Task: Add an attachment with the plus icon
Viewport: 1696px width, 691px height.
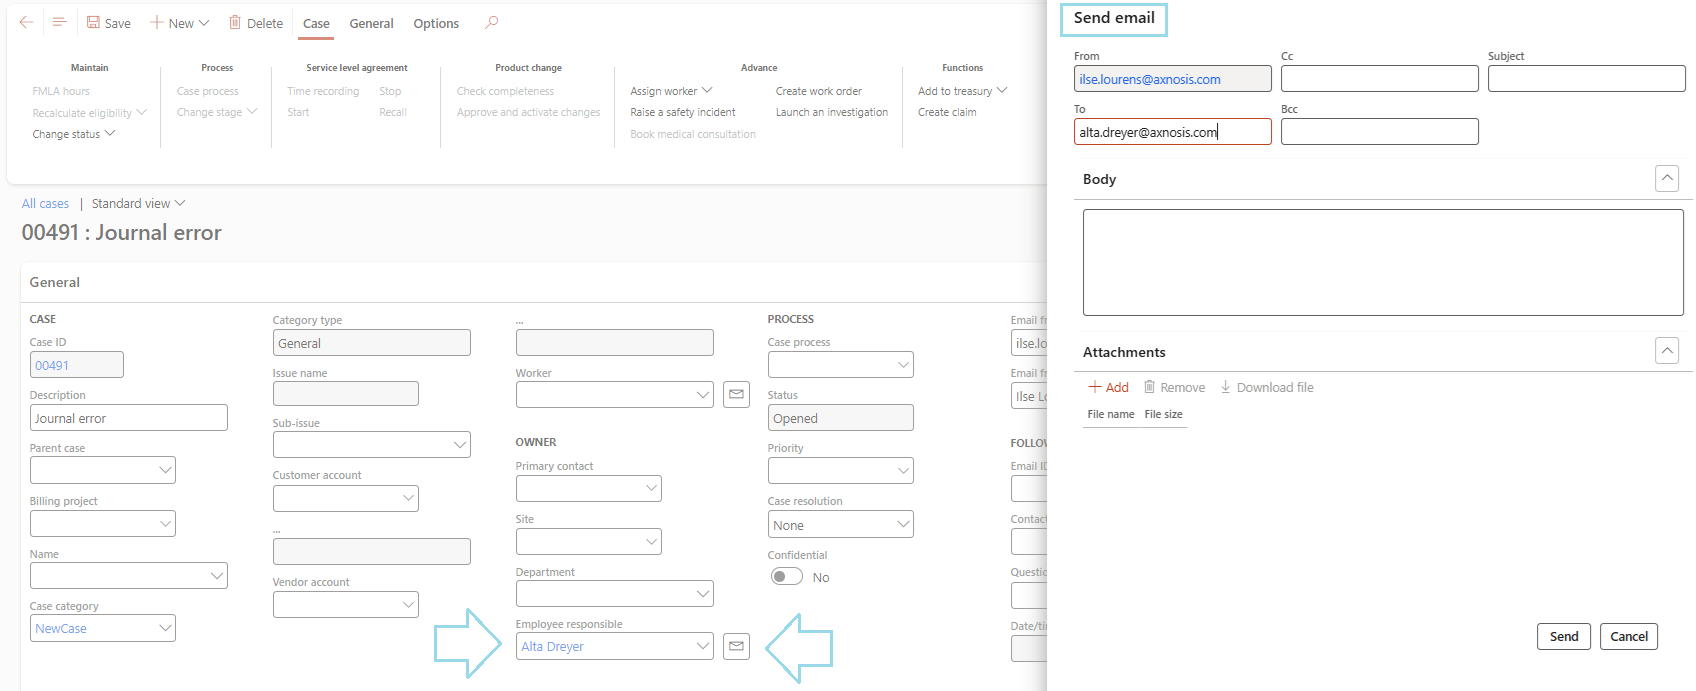Action: coord(1095,387)
